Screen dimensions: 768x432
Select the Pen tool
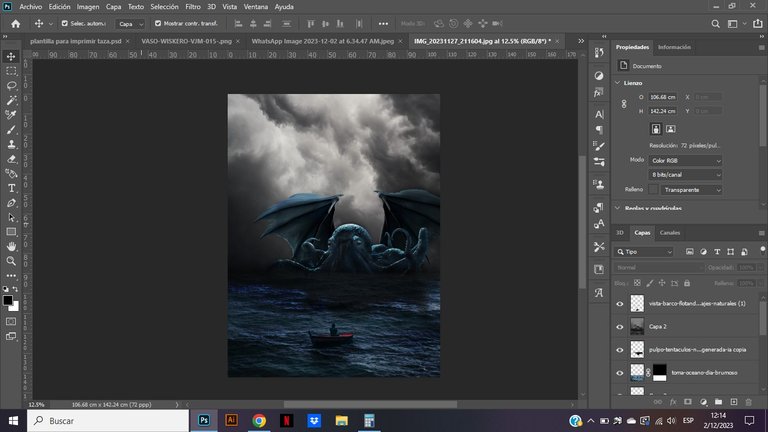[x=11, y=203]
